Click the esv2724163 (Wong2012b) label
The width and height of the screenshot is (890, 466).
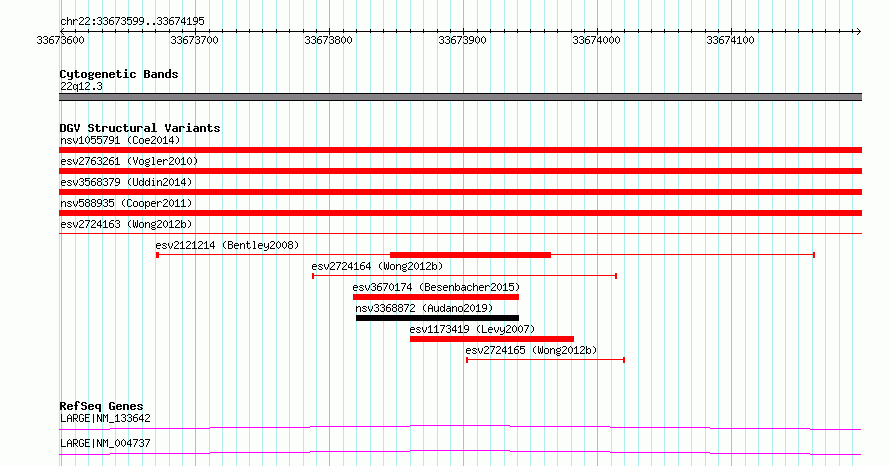click(x=127, y=224)
